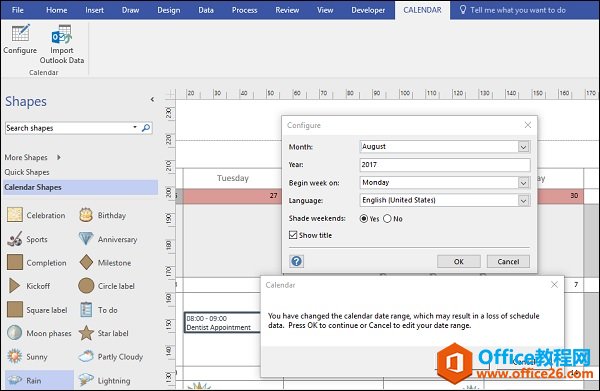Open the File tab
Screen dimensions: 600x391
click(18, 10)
